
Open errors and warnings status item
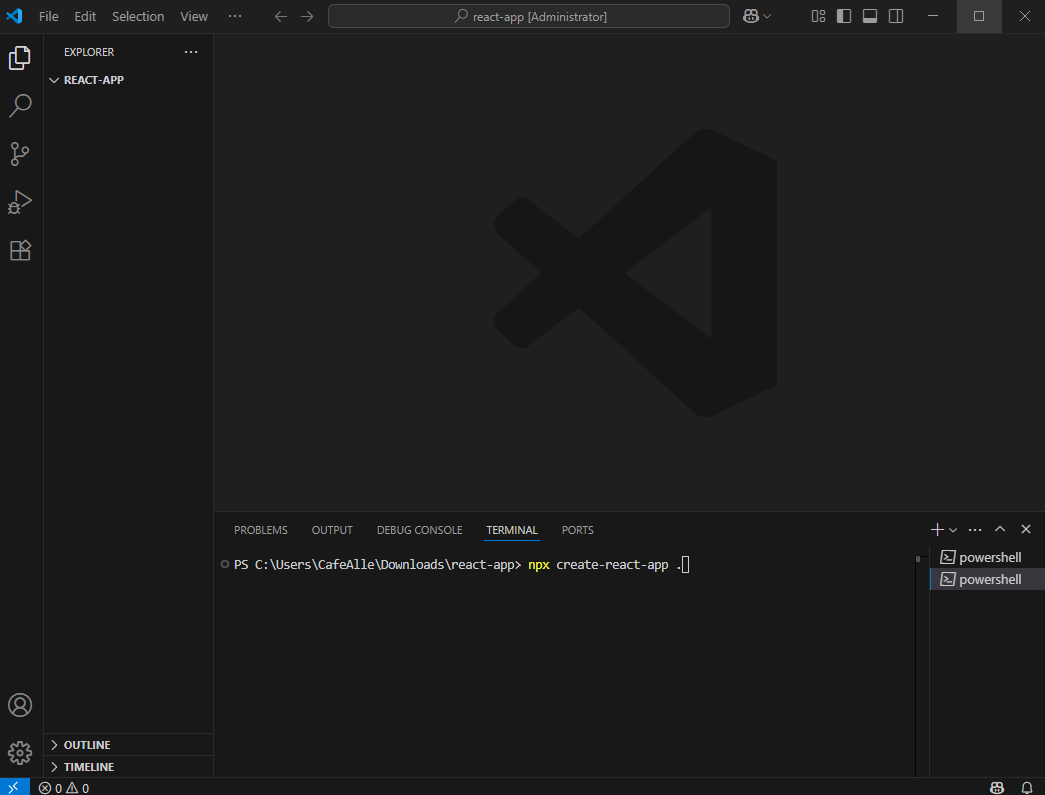tap(64, 788)
